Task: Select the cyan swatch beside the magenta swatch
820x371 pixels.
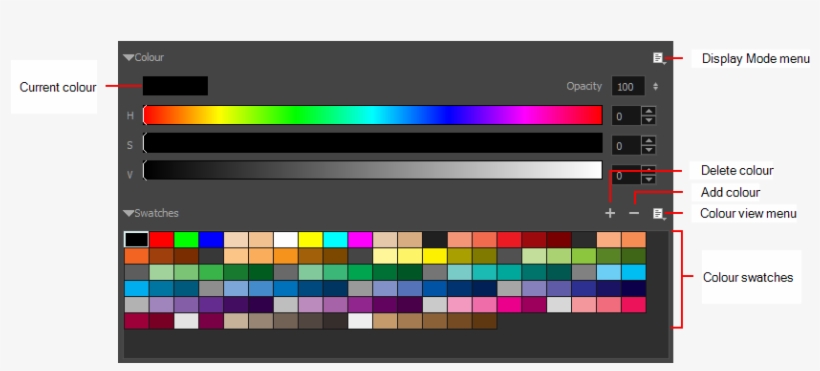Action: 335,240
